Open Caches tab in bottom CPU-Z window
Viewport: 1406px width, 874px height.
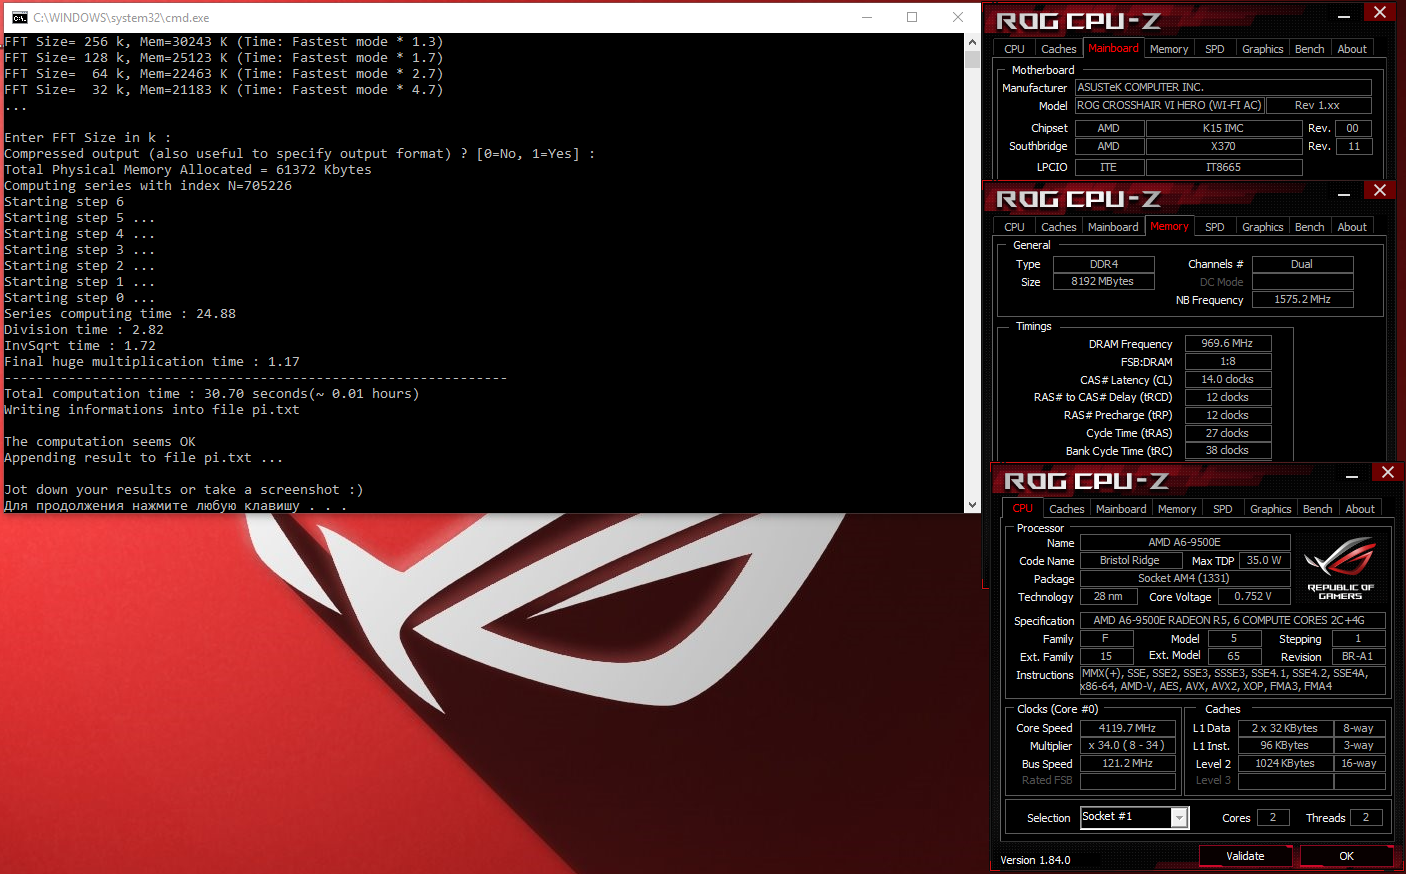tap(1066, 509)
